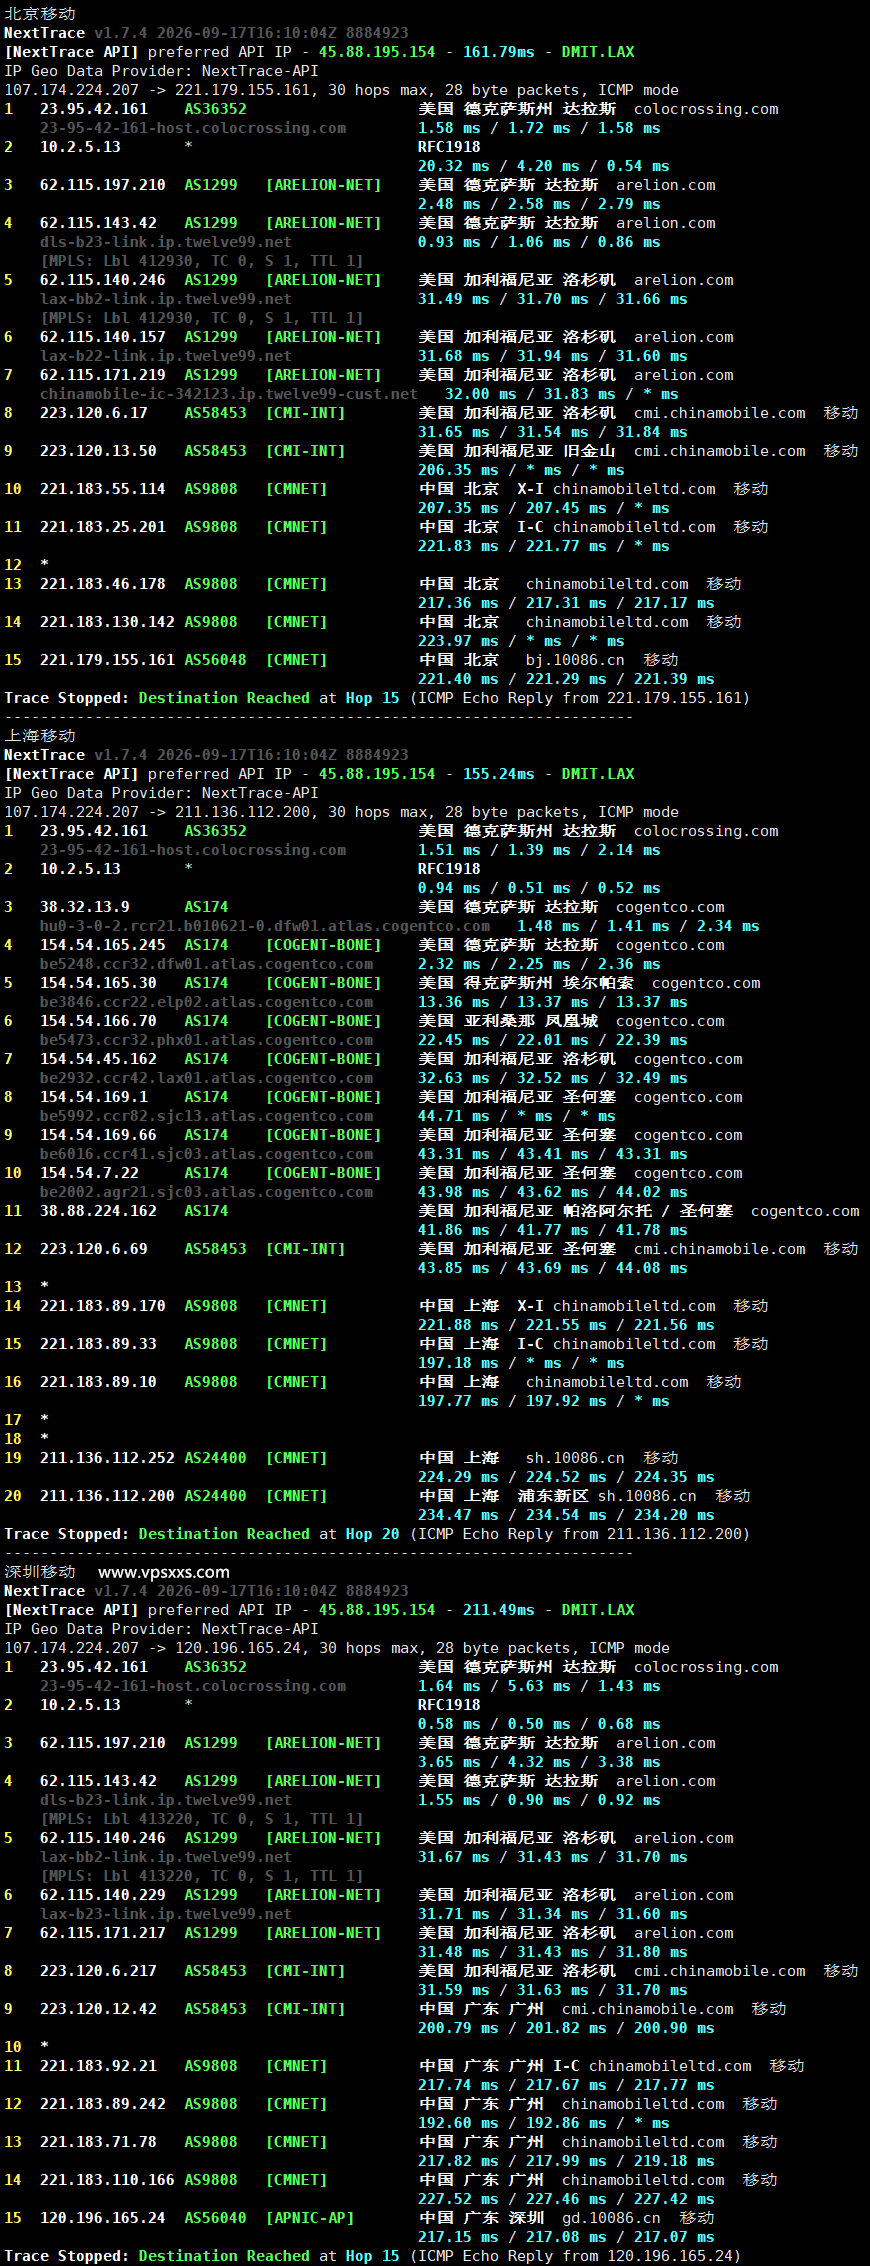Click hop IP 62.115.140.157
The image size is (870, 2266).
point(103,337)
